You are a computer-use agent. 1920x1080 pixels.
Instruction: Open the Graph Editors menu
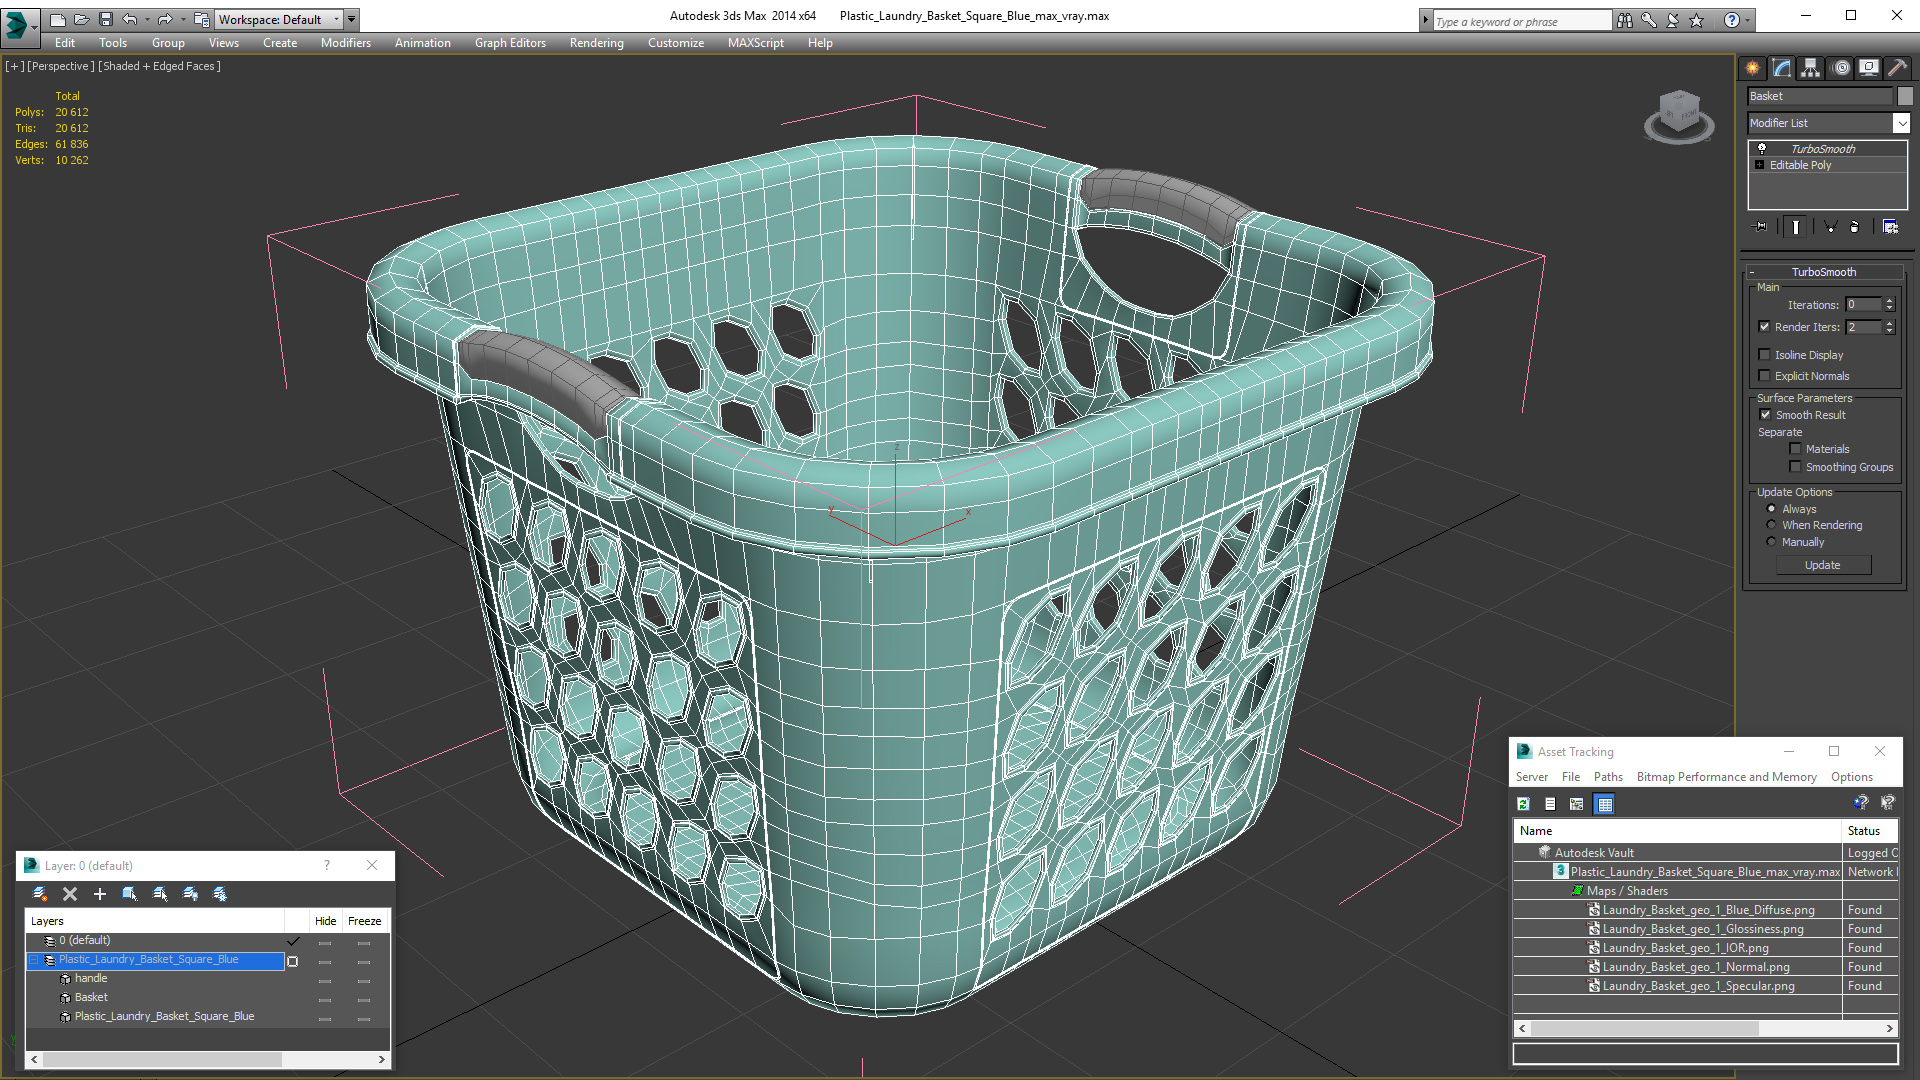point(510,43)
